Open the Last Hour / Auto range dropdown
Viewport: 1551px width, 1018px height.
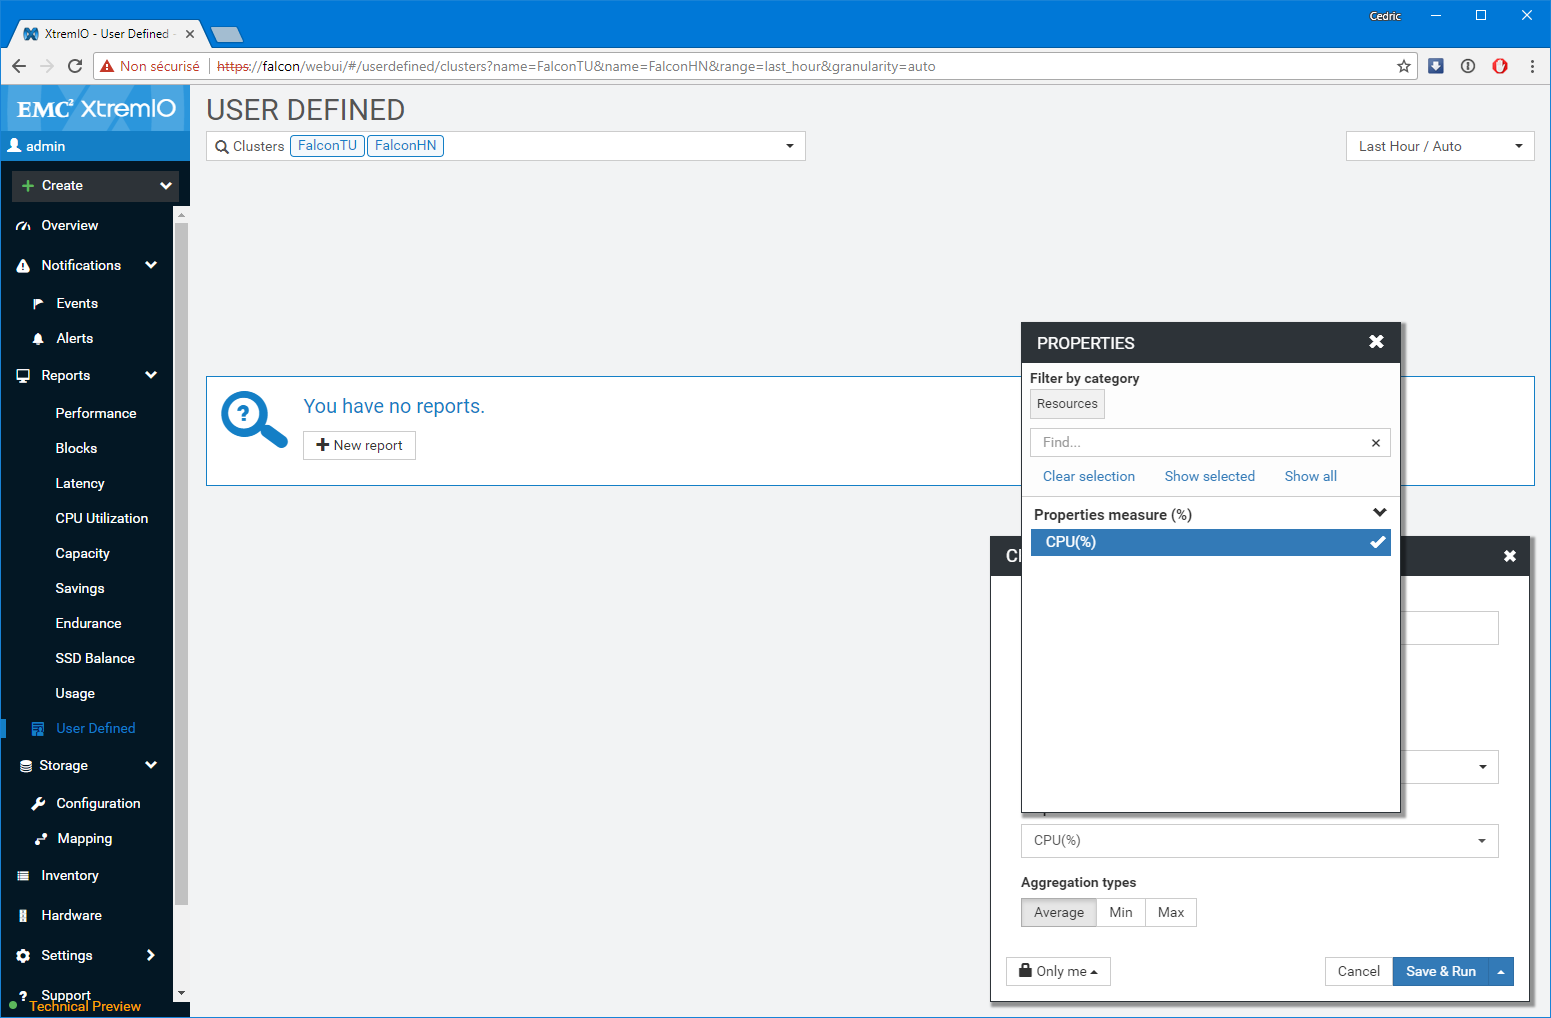coord(1439,146)
